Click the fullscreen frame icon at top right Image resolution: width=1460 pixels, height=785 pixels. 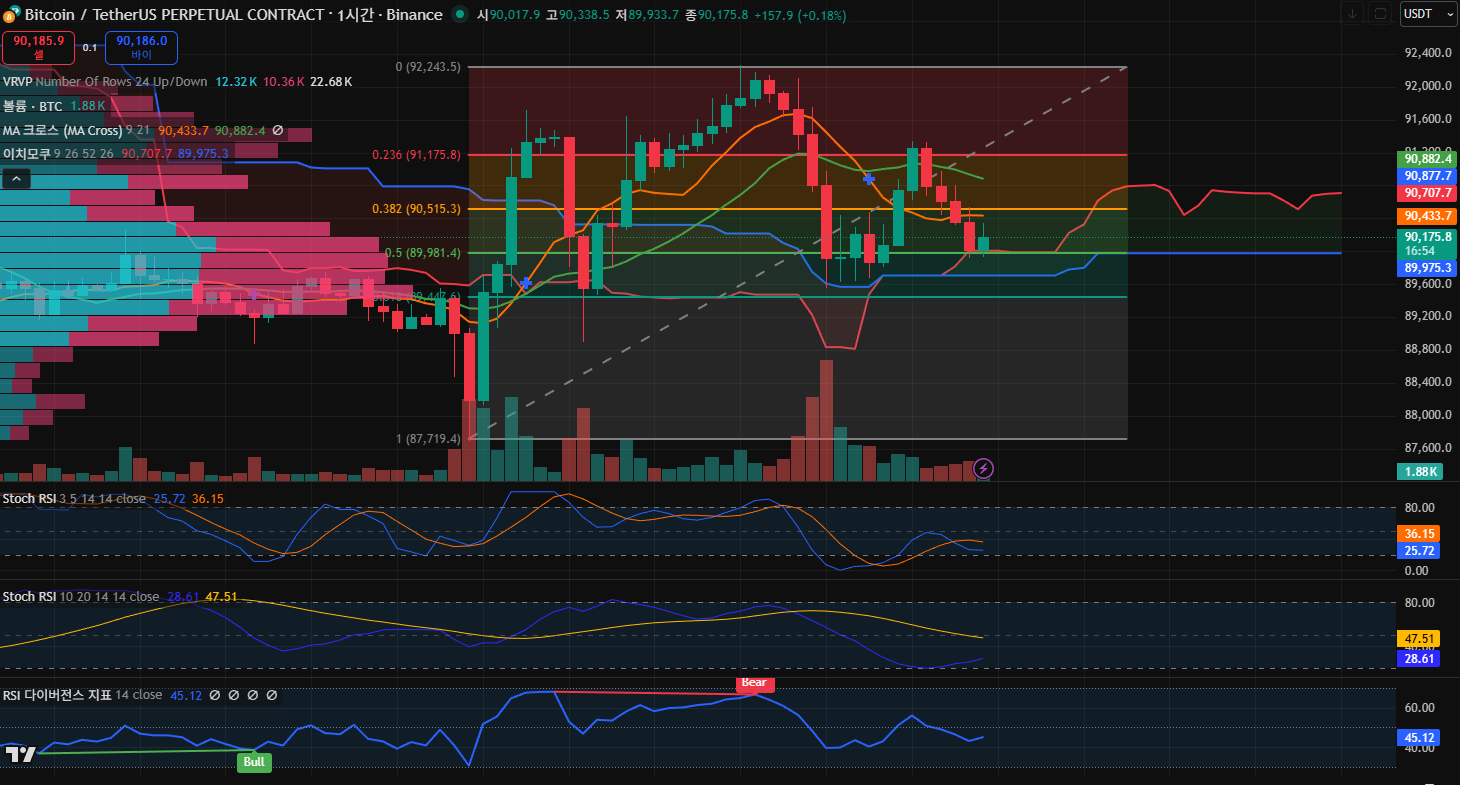click(x=1381, y=14)
